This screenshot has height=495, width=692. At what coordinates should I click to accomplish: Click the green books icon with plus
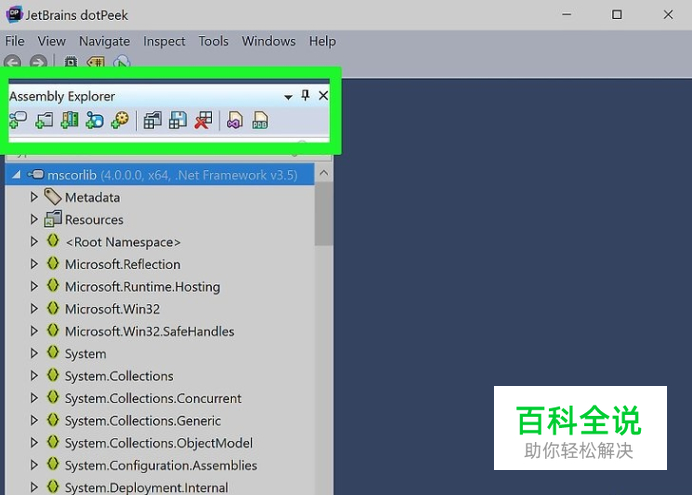(70, 120)
